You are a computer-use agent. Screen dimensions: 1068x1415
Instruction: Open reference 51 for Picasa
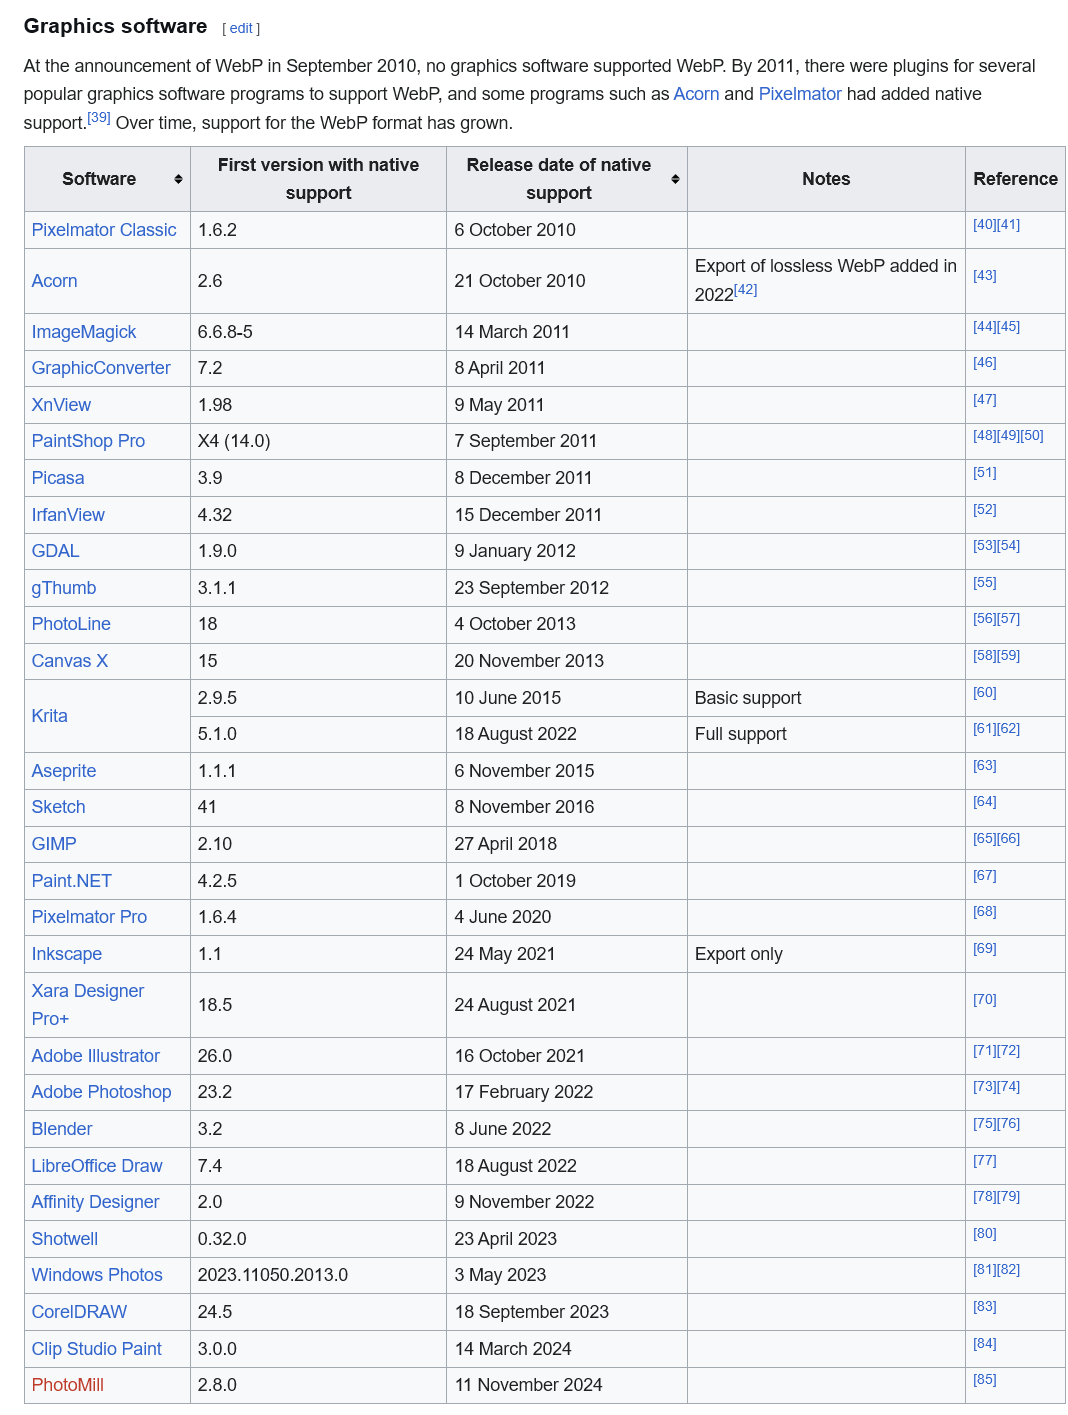[x=985, y=473]
